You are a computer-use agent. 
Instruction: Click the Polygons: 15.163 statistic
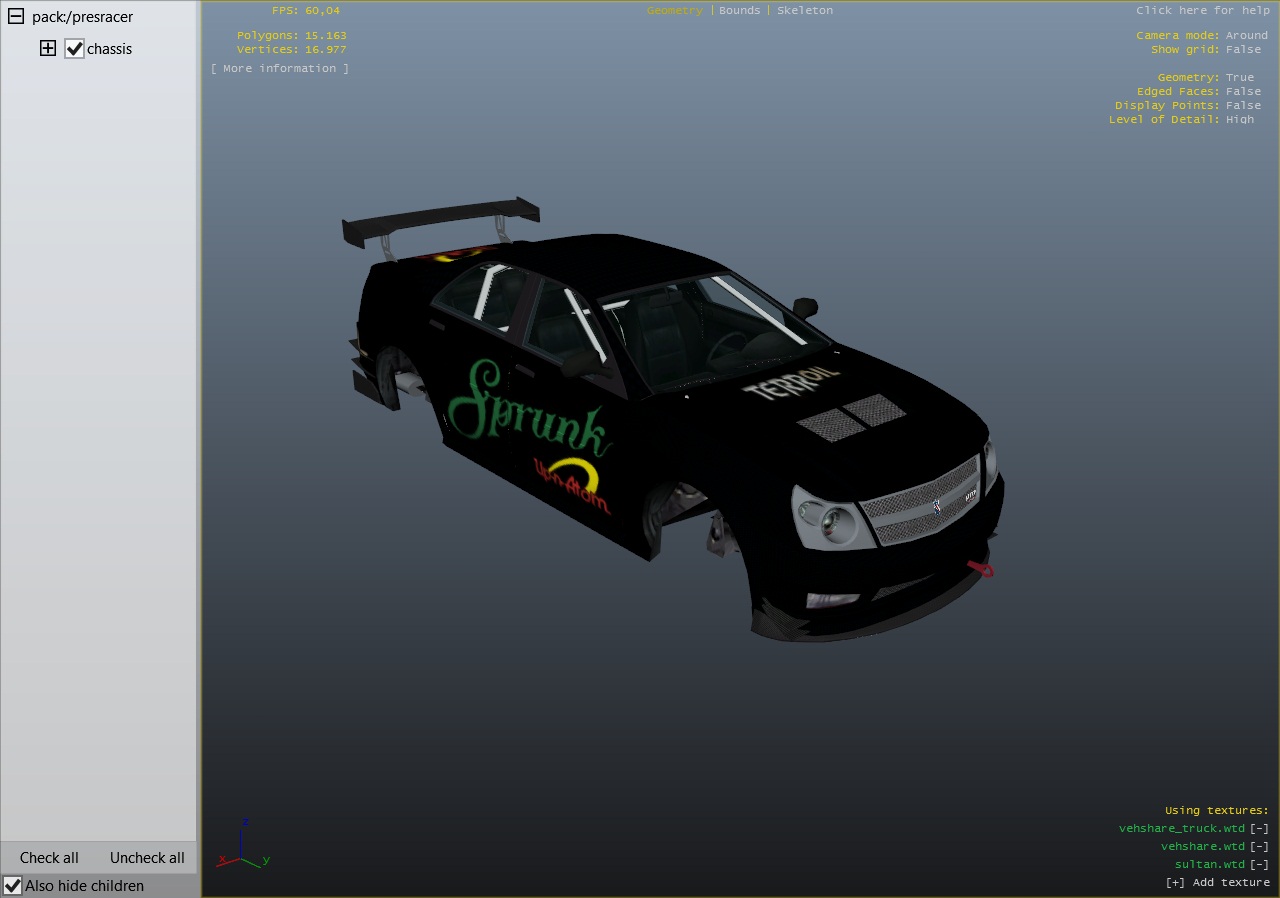(292, 35)
